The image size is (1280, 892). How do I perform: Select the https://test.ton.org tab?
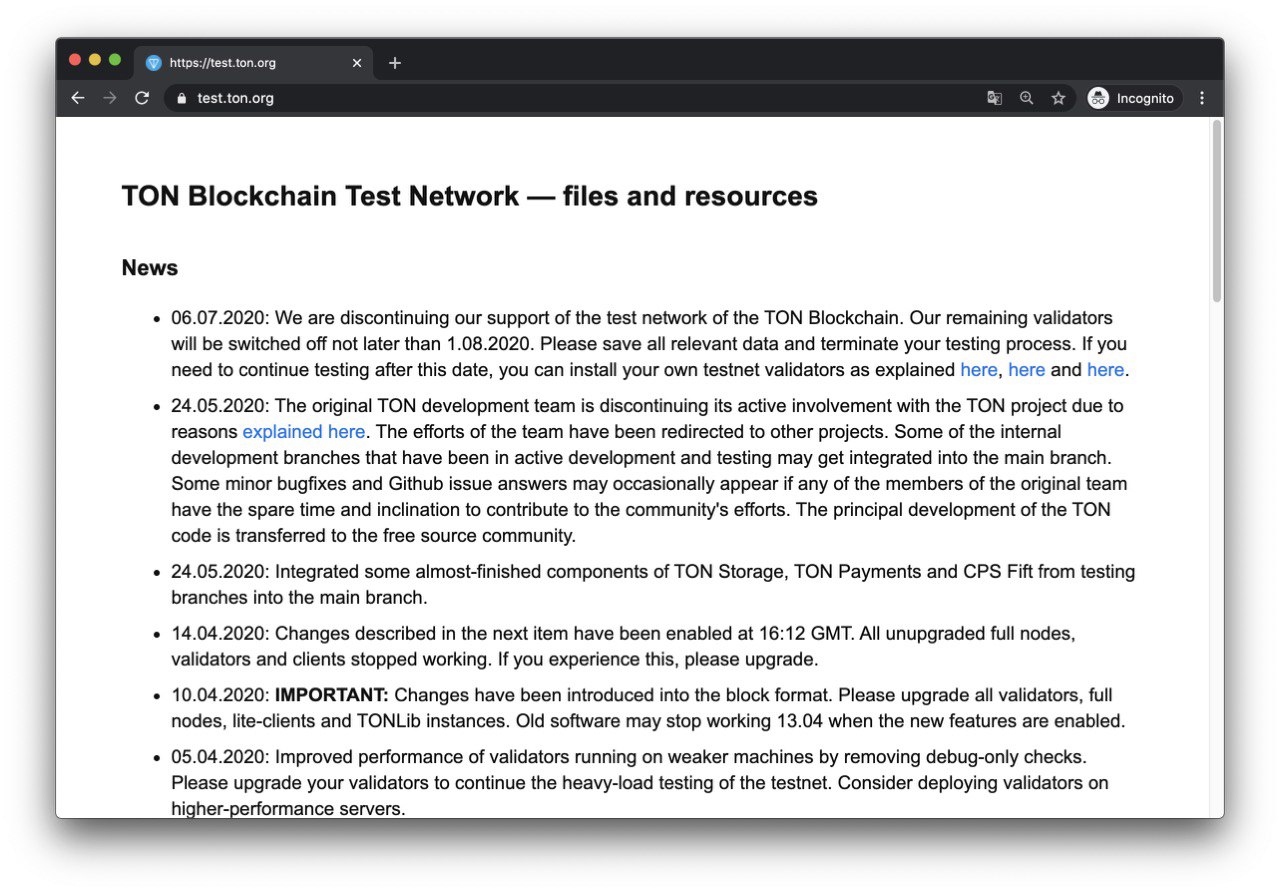pos(254,63)
